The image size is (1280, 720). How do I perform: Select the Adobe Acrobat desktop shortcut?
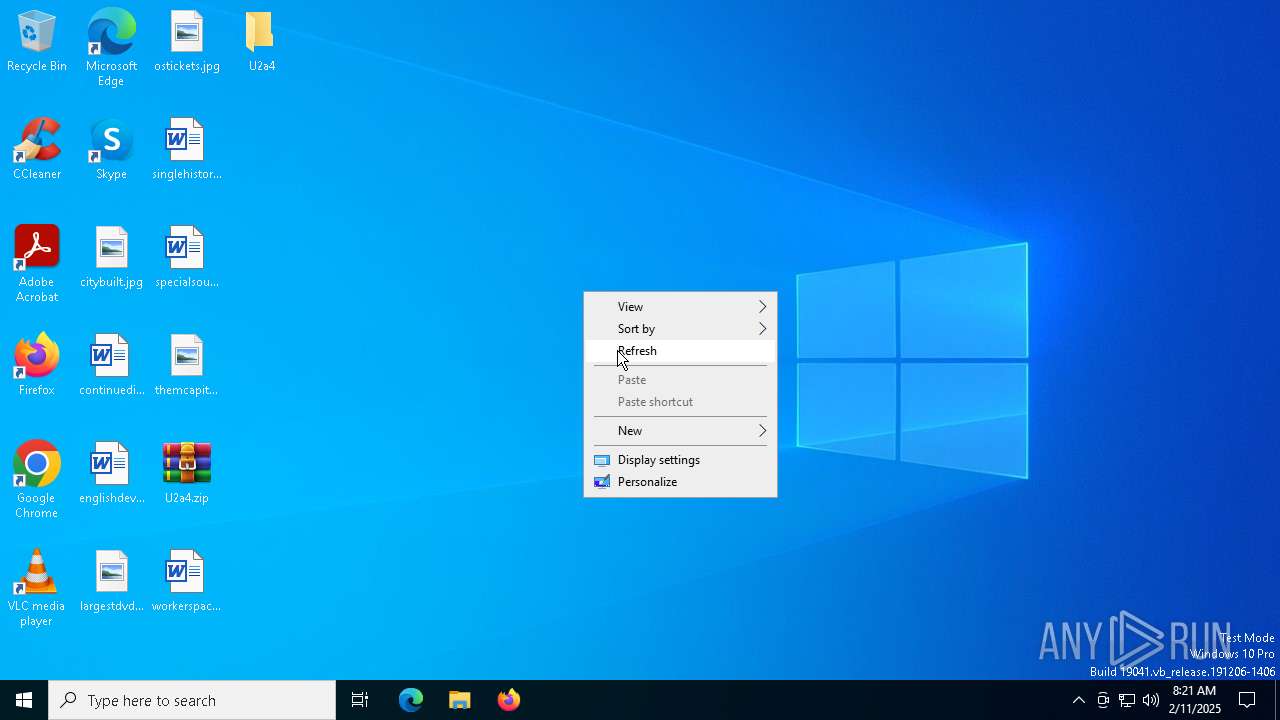pos(37,264)
